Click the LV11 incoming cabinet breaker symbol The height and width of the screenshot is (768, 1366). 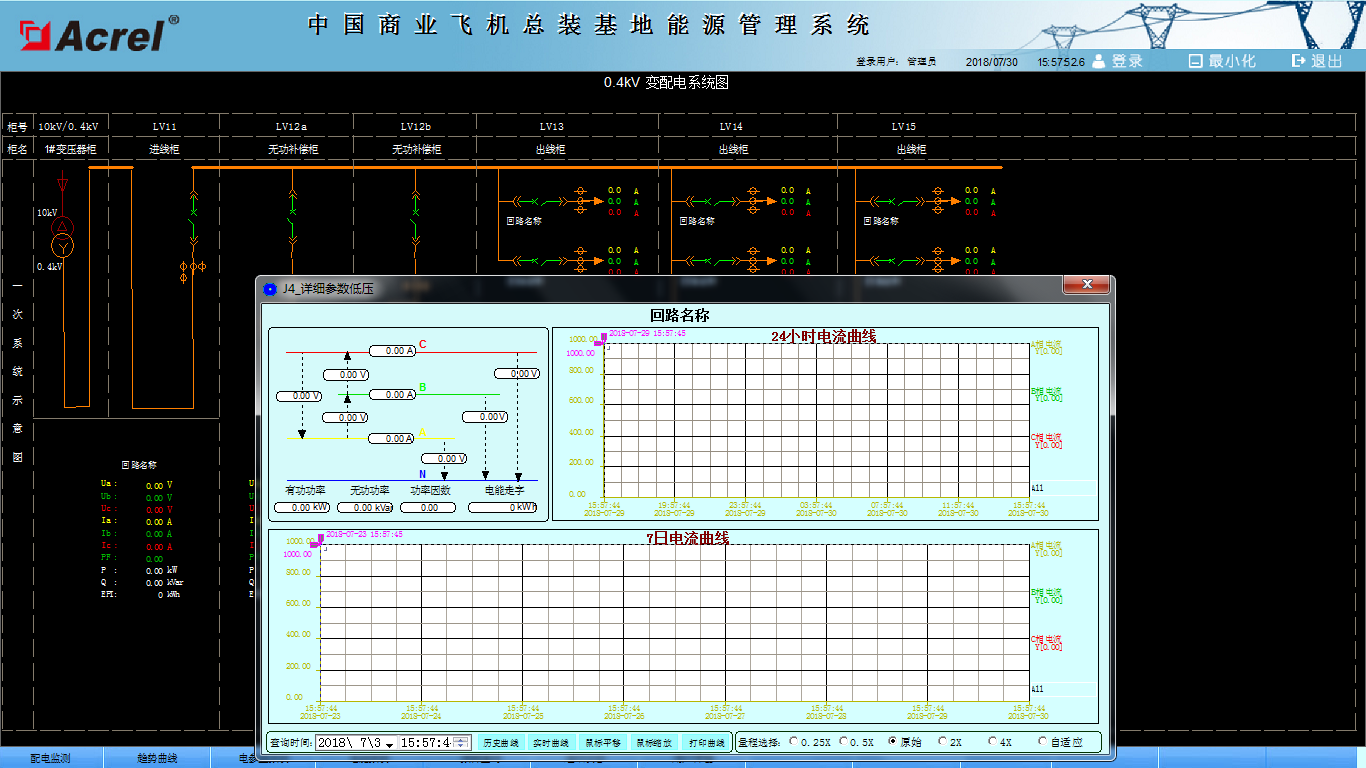(x=194, y=212)
